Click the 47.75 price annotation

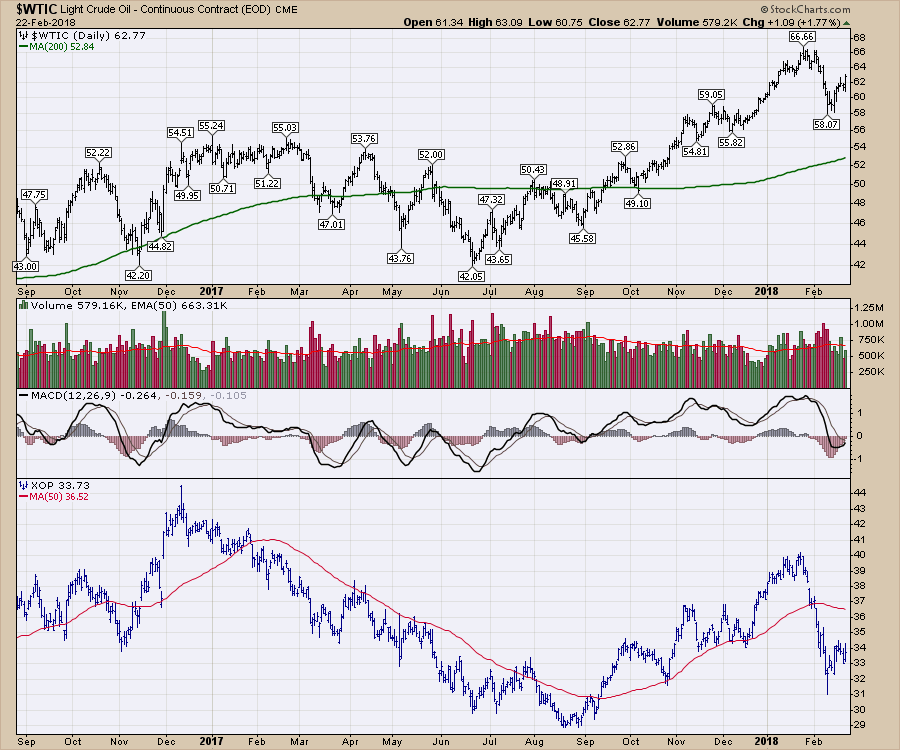click(x=34, y=195)
